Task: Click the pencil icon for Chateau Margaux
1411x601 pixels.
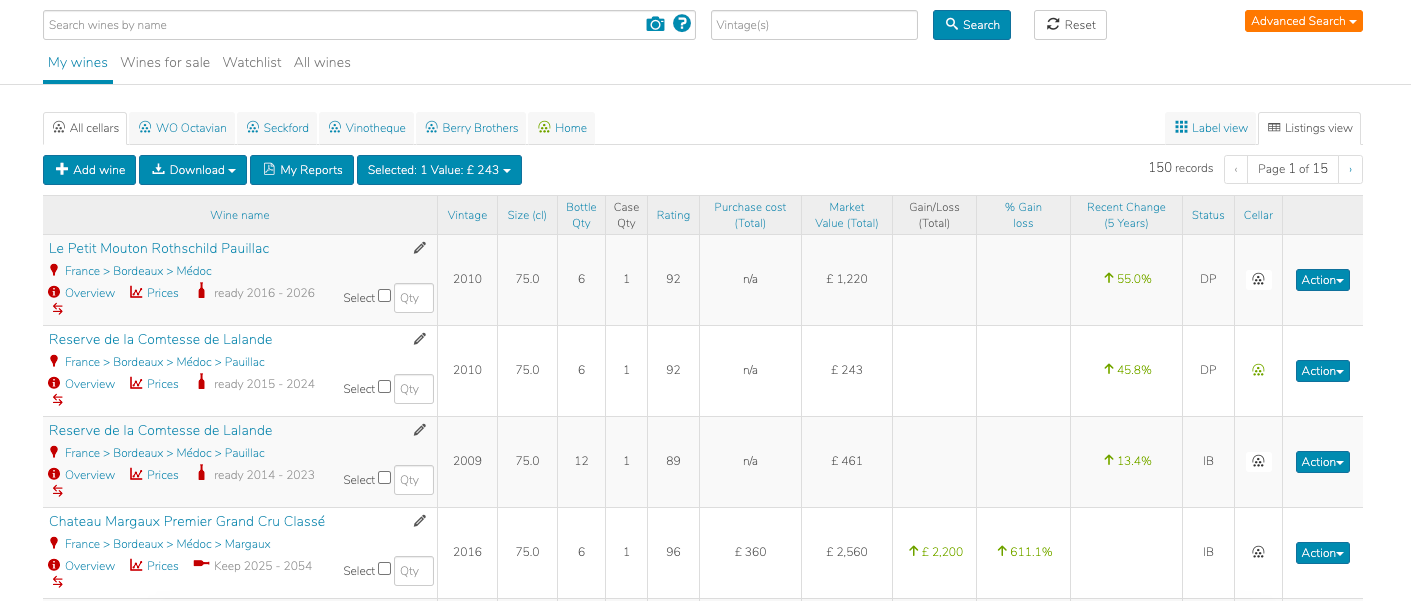Action: (420, 521)
